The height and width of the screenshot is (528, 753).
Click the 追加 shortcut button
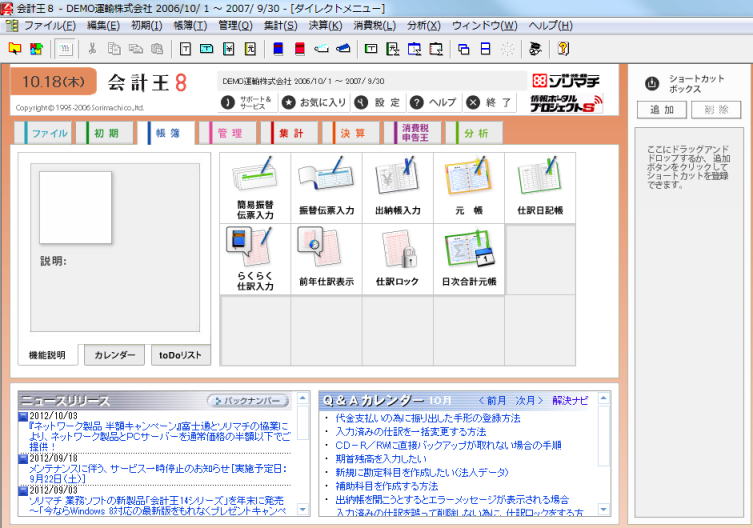[x=661, y=110]
